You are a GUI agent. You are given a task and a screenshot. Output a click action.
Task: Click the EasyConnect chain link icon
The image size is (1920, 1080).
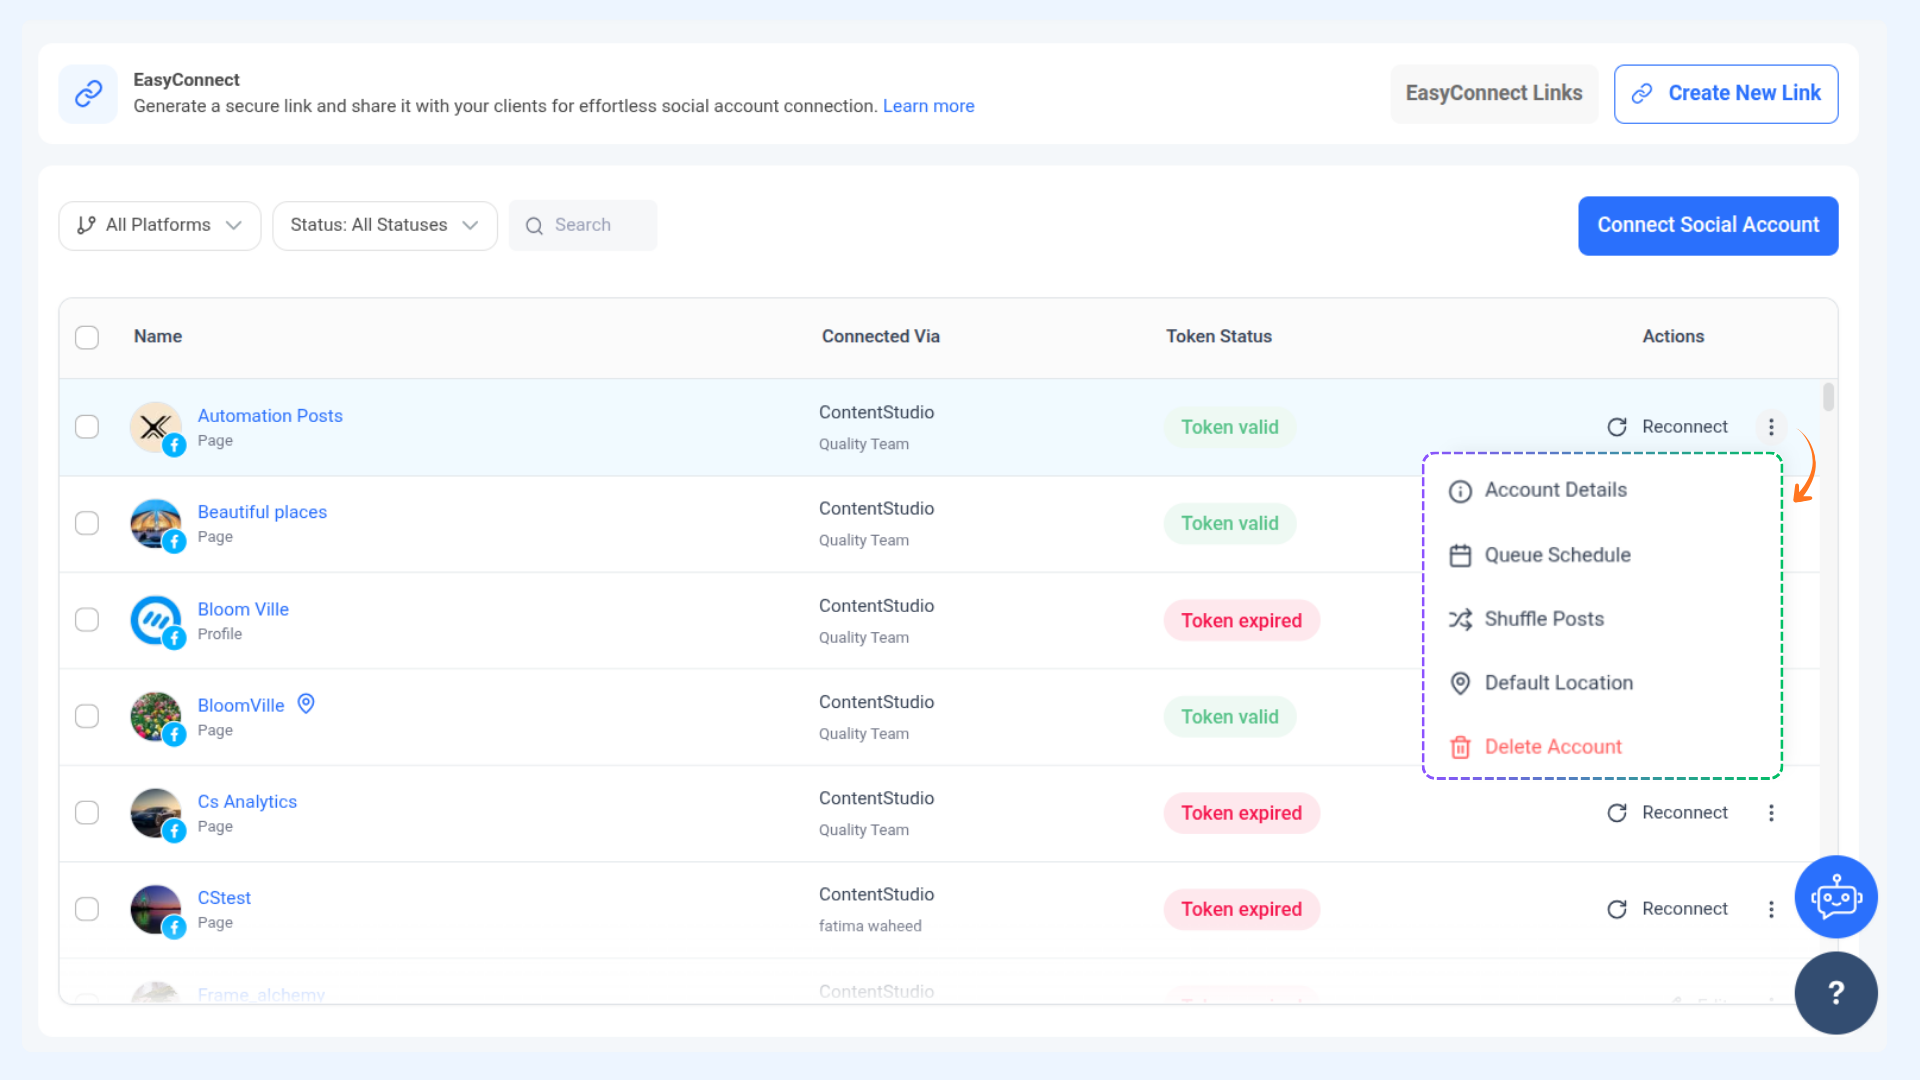coord(88,93)
